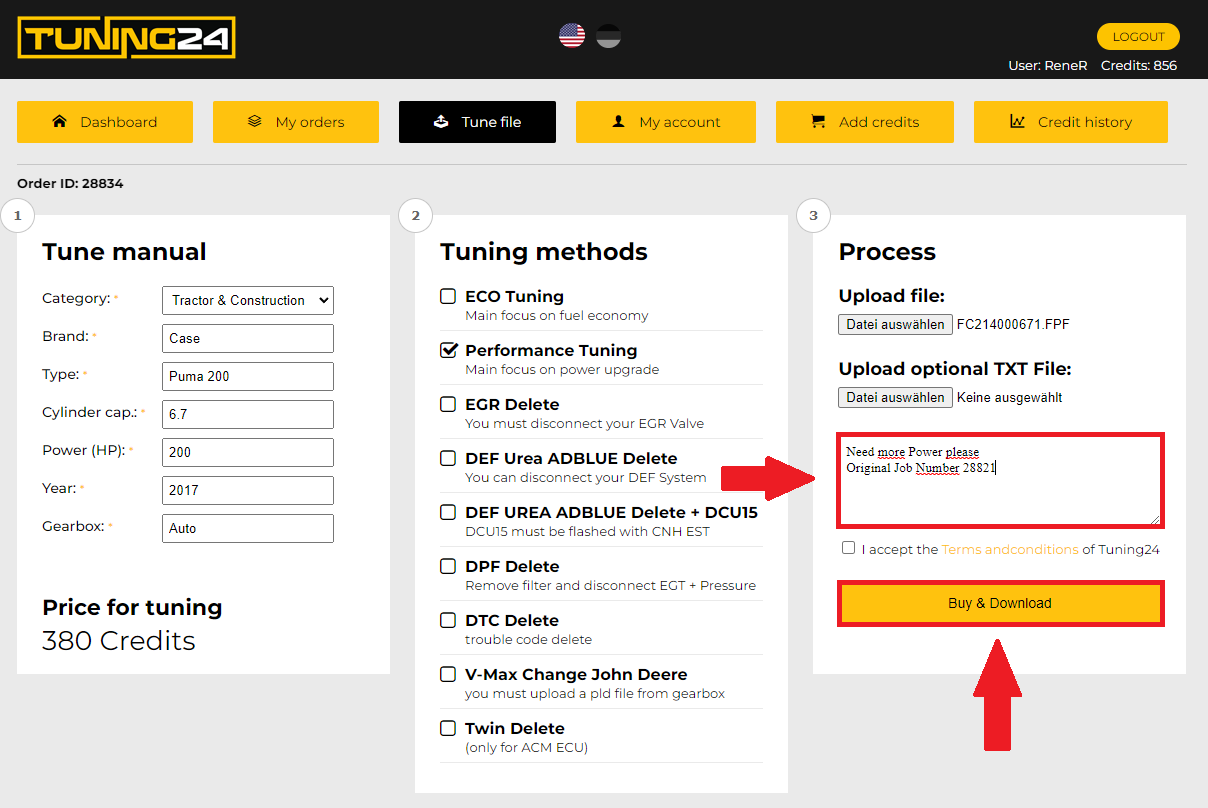
Task: Click the 380 Credits price text
Action: pos(119,641)
